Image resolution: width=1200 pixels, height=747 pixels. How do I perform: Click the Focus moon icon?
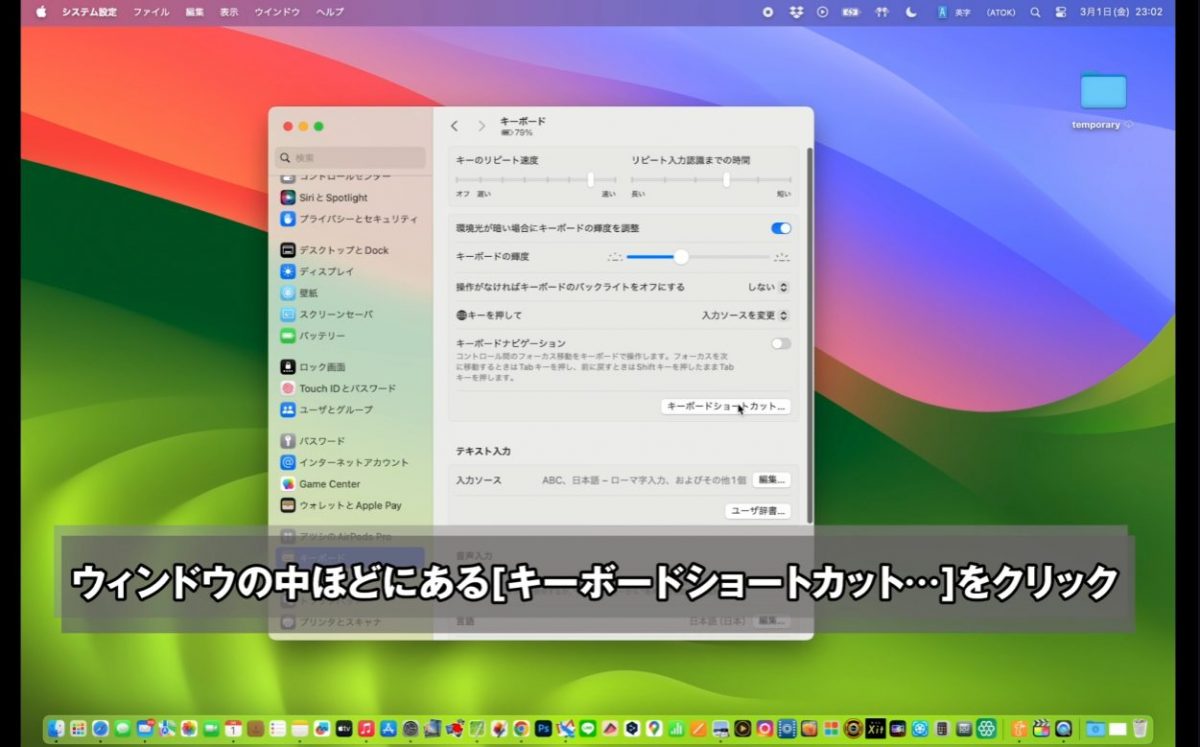[x=911, y=12]
